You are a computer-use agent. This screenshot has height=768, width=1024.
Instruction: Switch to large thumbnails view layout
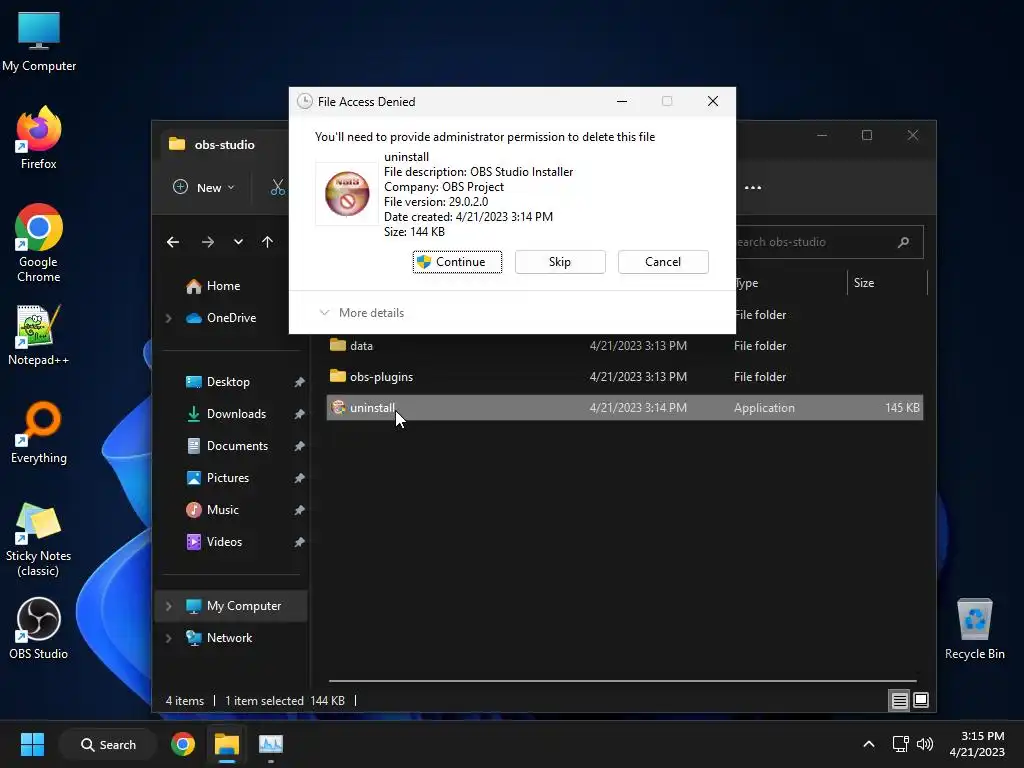[x=921, y=701]
